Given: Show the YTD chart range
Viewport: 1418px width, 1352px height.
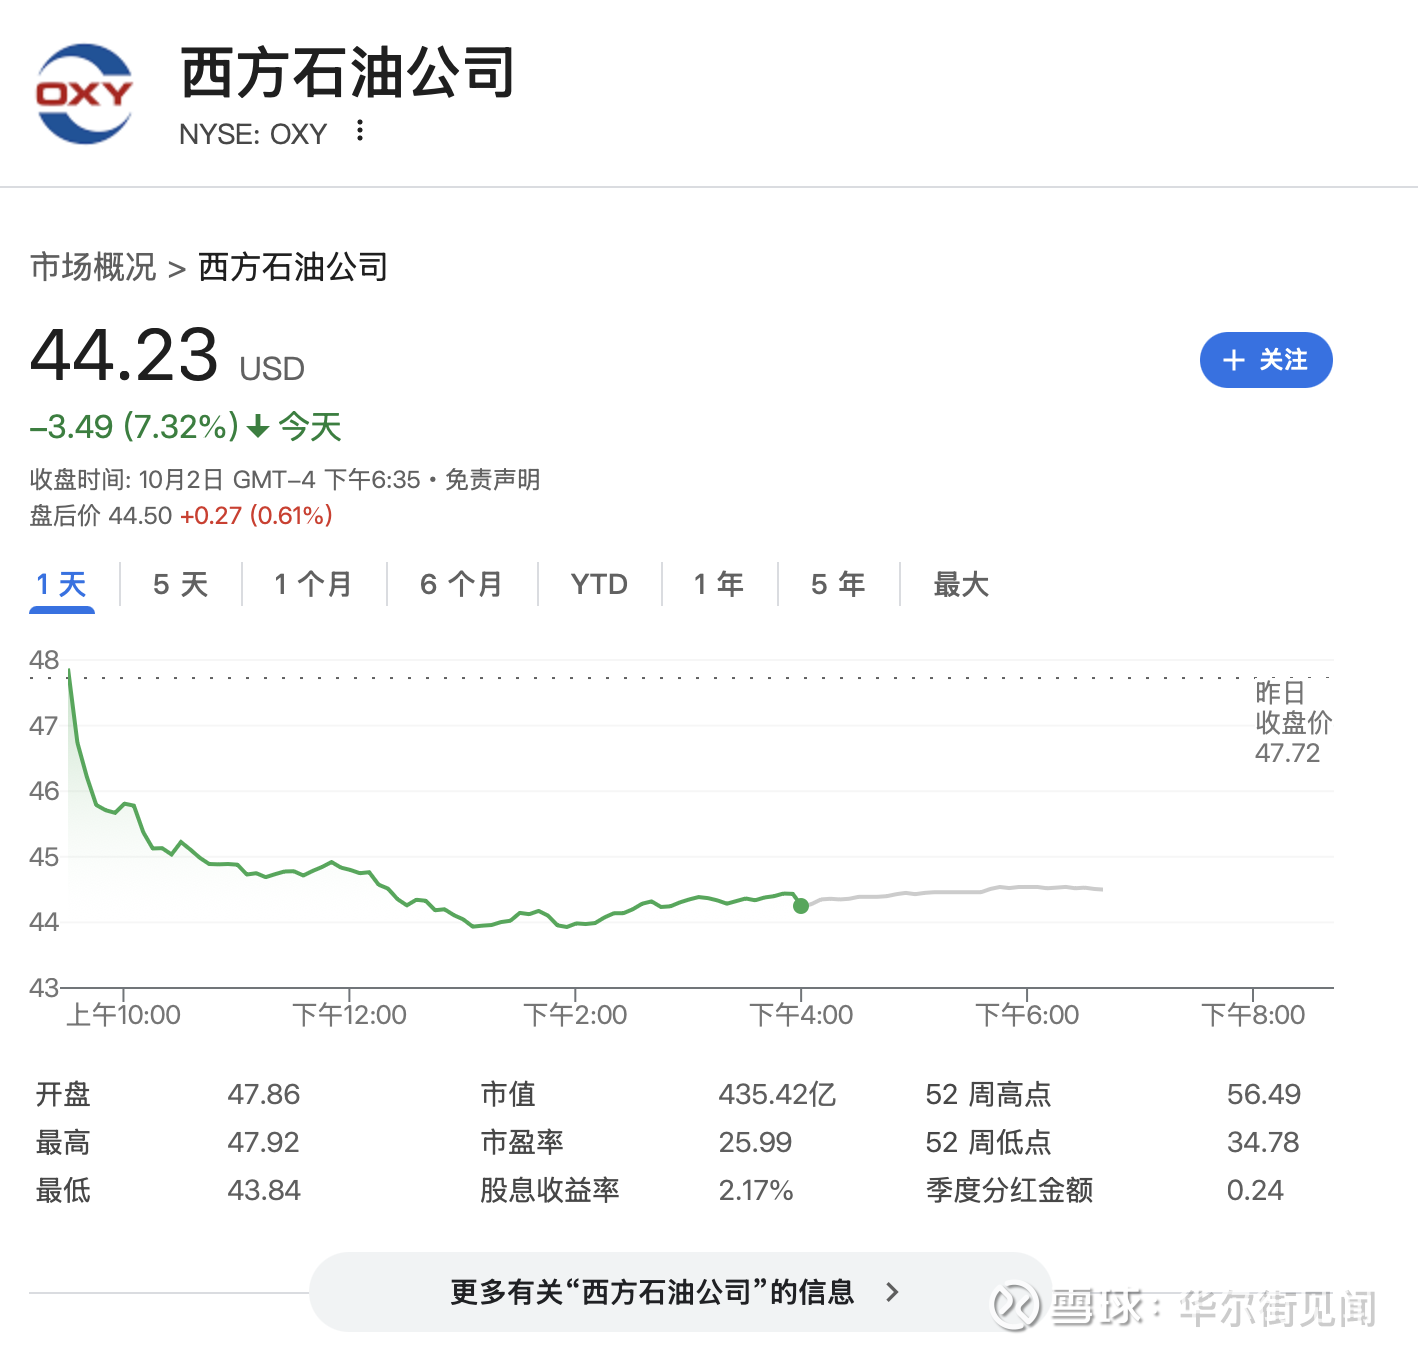Looking at the screenshot, I should point(599,584).
